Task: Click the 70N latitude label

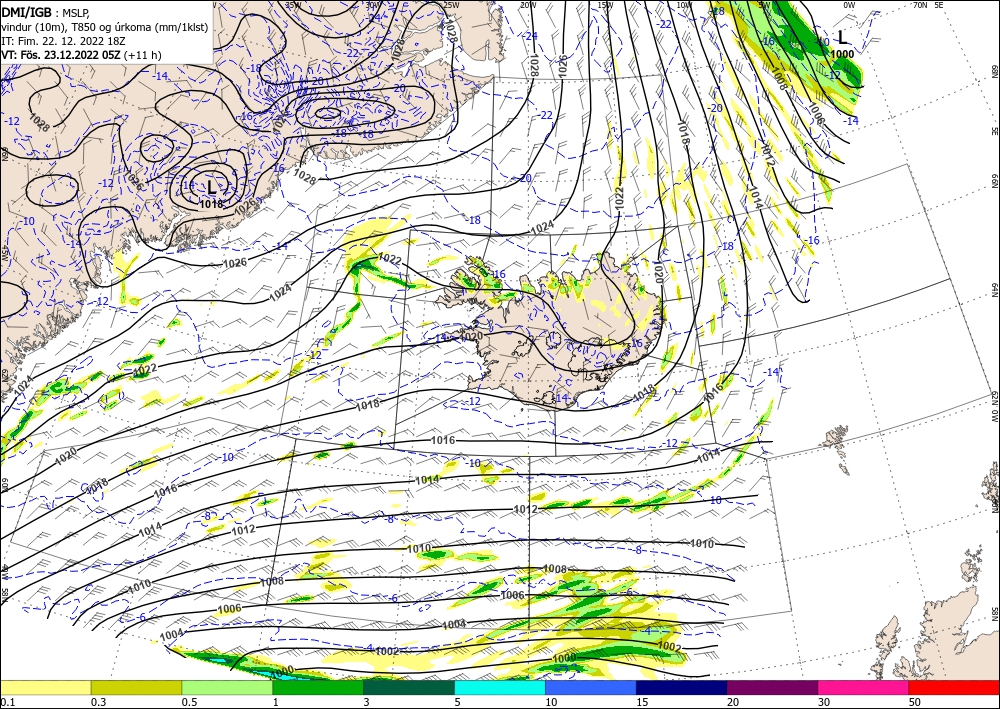Action: tap(920, 4)
